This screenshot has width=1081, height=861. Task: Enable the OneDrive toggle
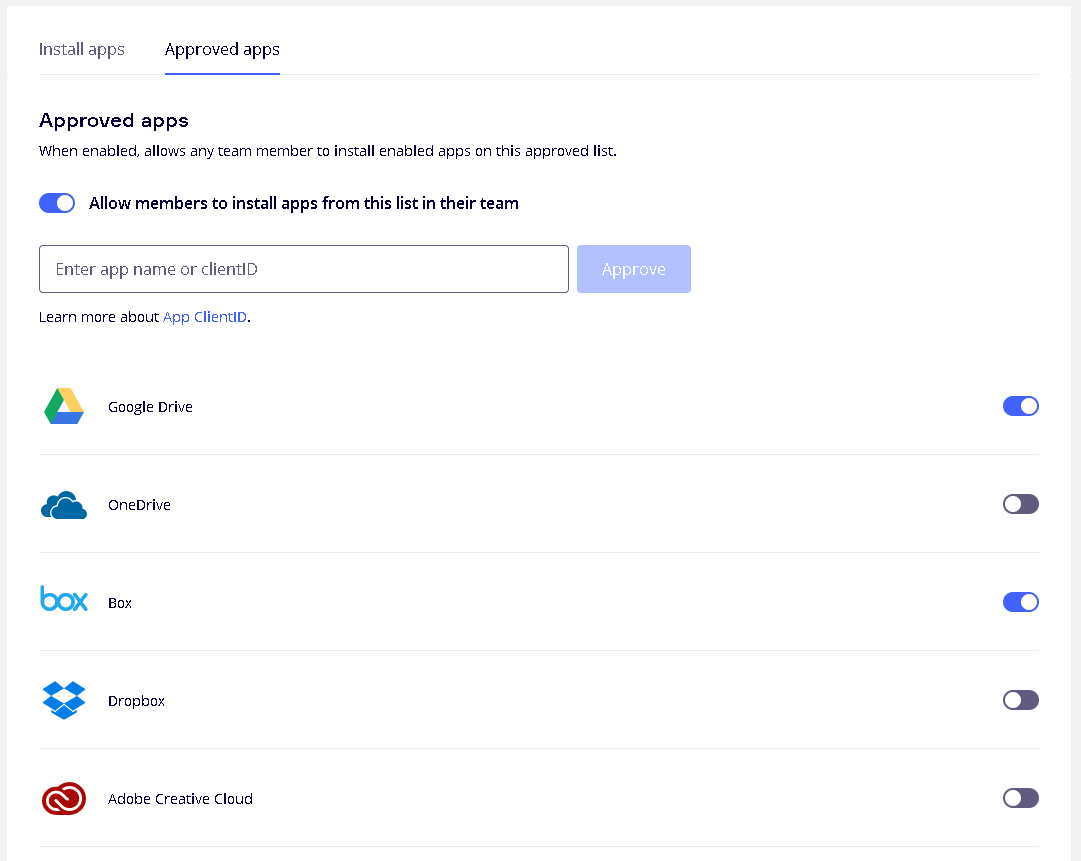coord(1020,504)
